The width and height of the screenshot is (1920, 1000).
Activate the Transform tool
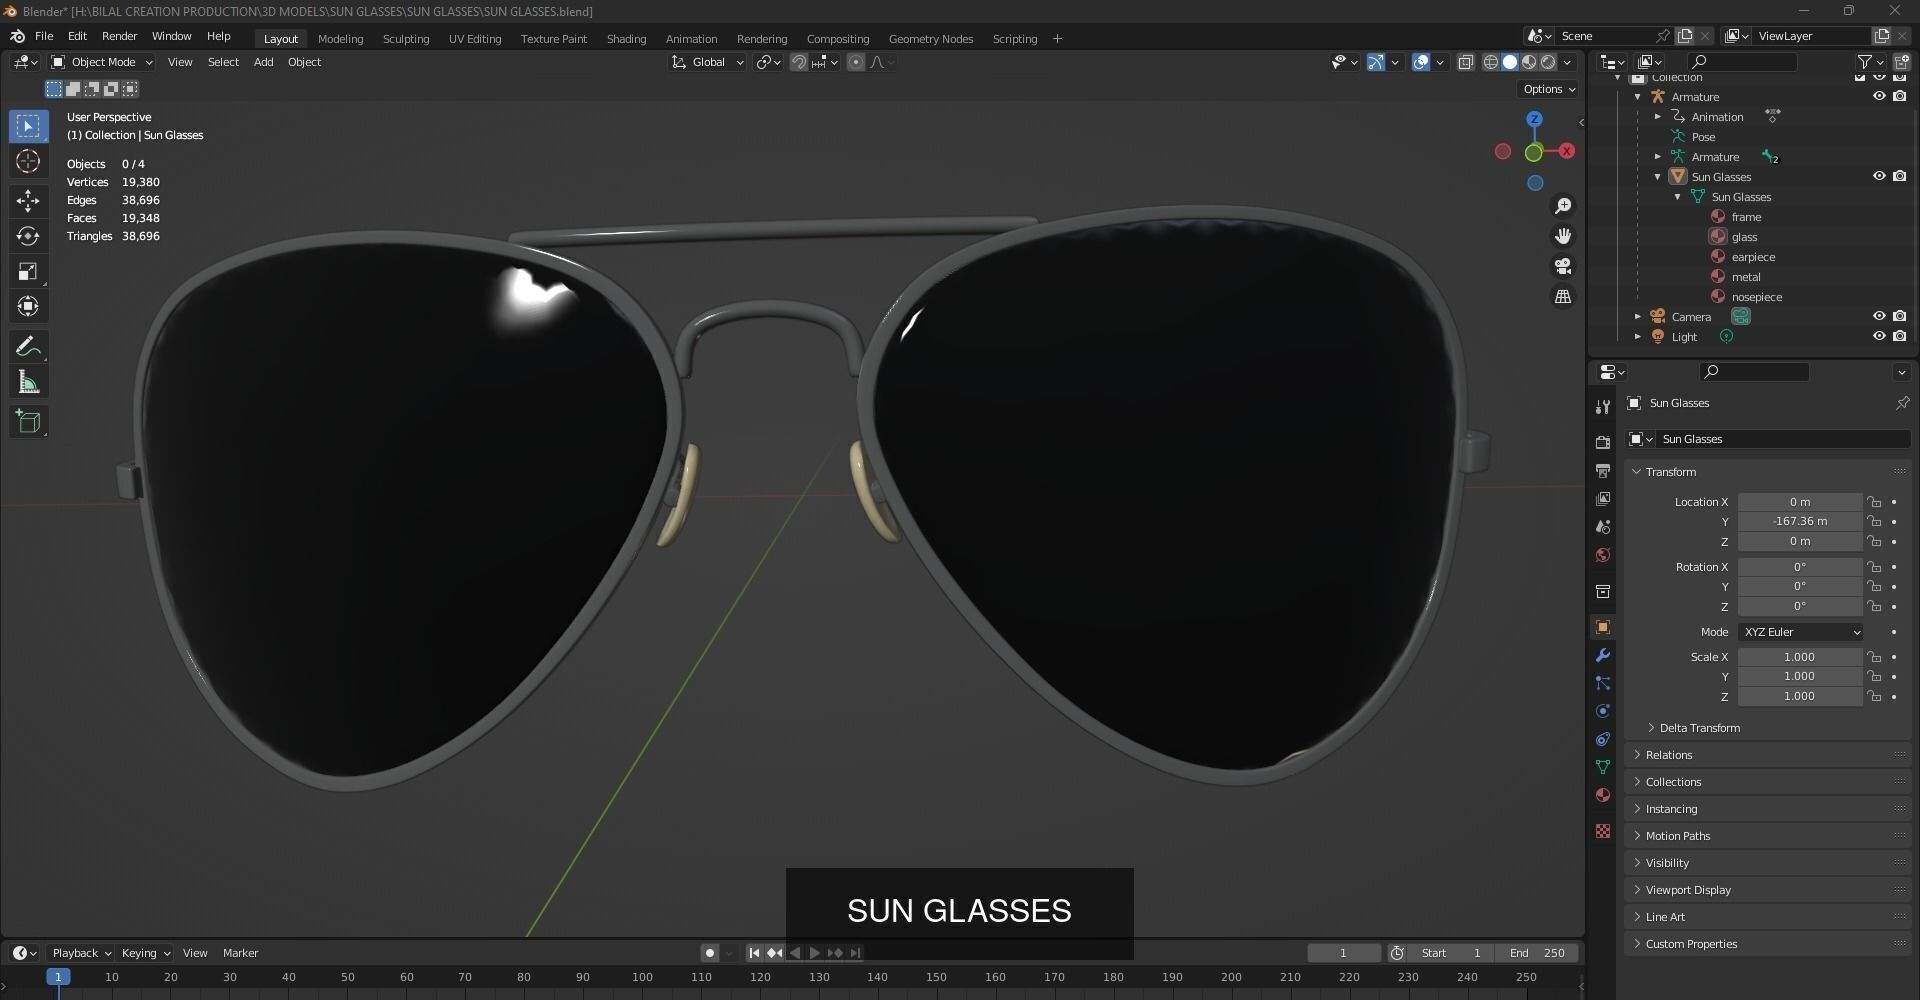pos(28,306)
